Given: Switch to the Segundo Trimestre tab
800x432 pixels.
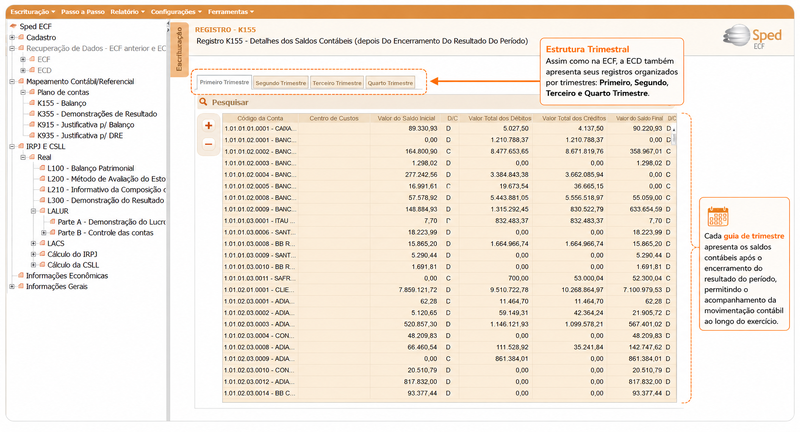Looking at the screenshot, I should [281, 83].
